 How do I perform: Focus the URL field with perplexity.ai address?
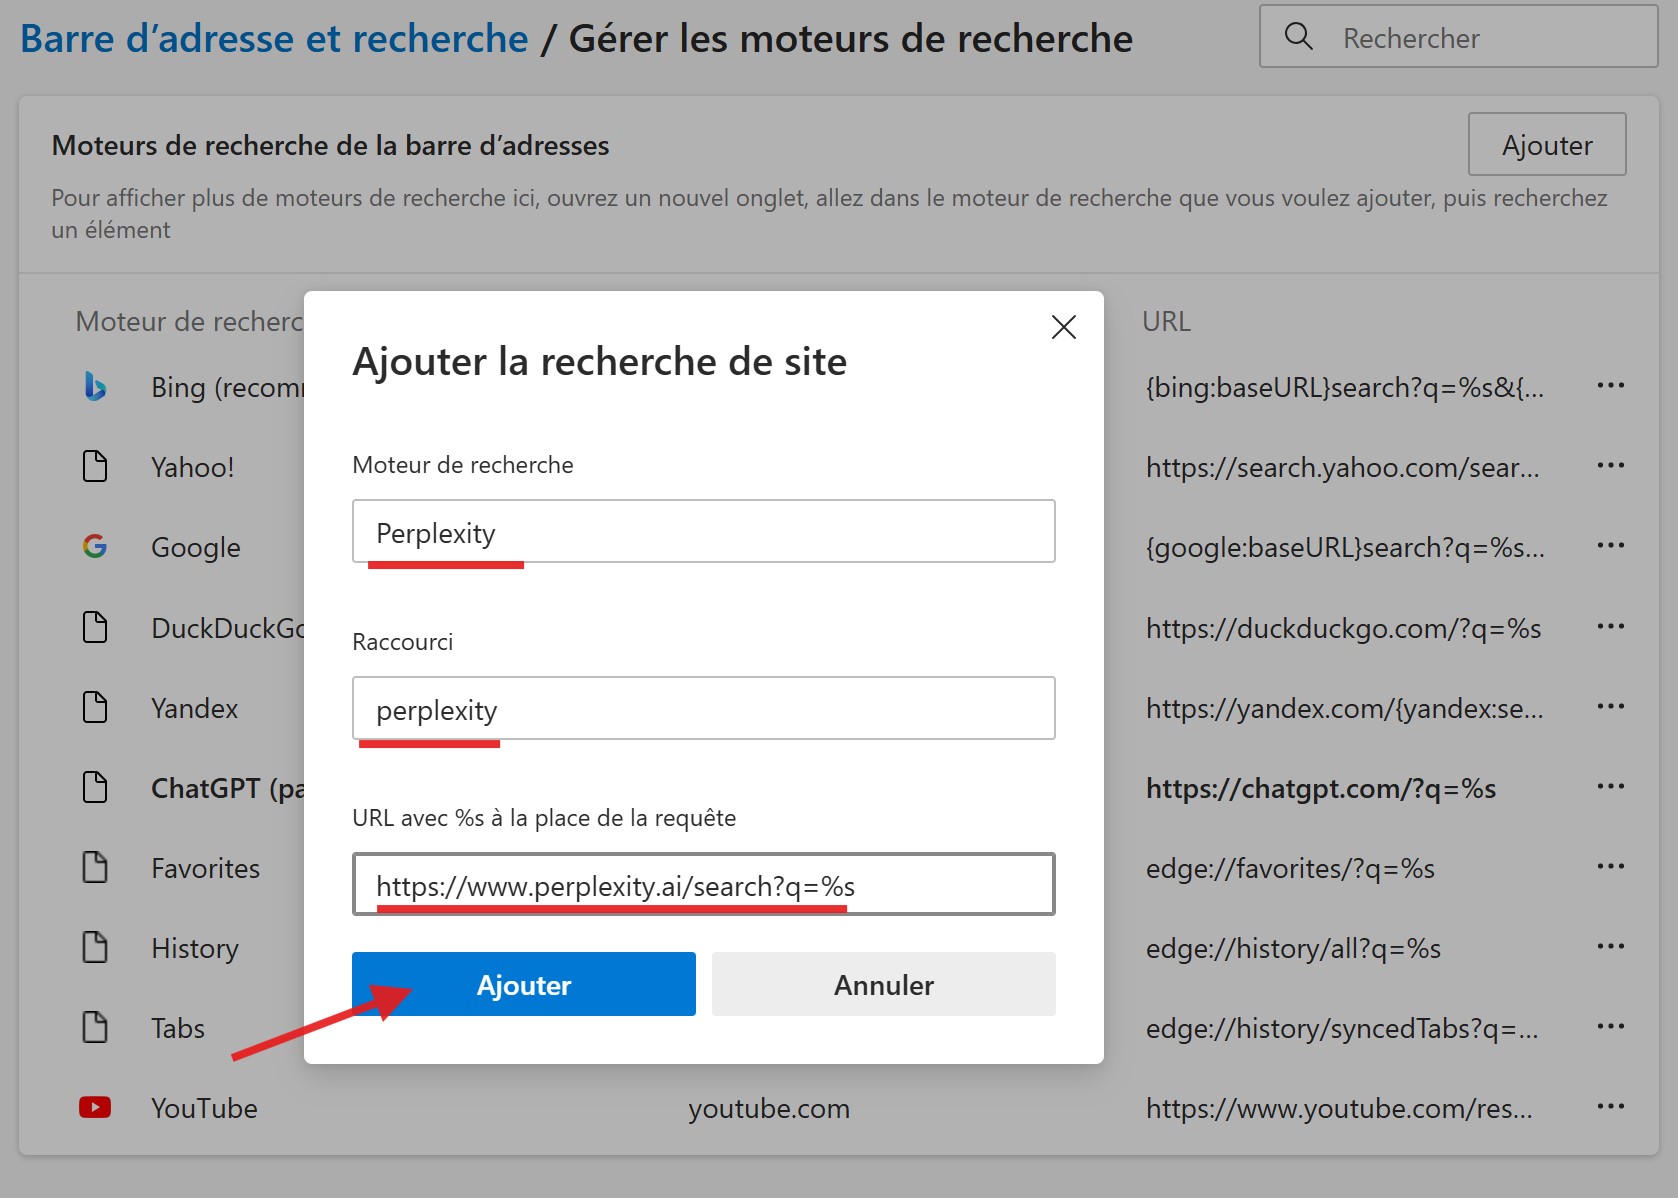click(x=704, y=884)
